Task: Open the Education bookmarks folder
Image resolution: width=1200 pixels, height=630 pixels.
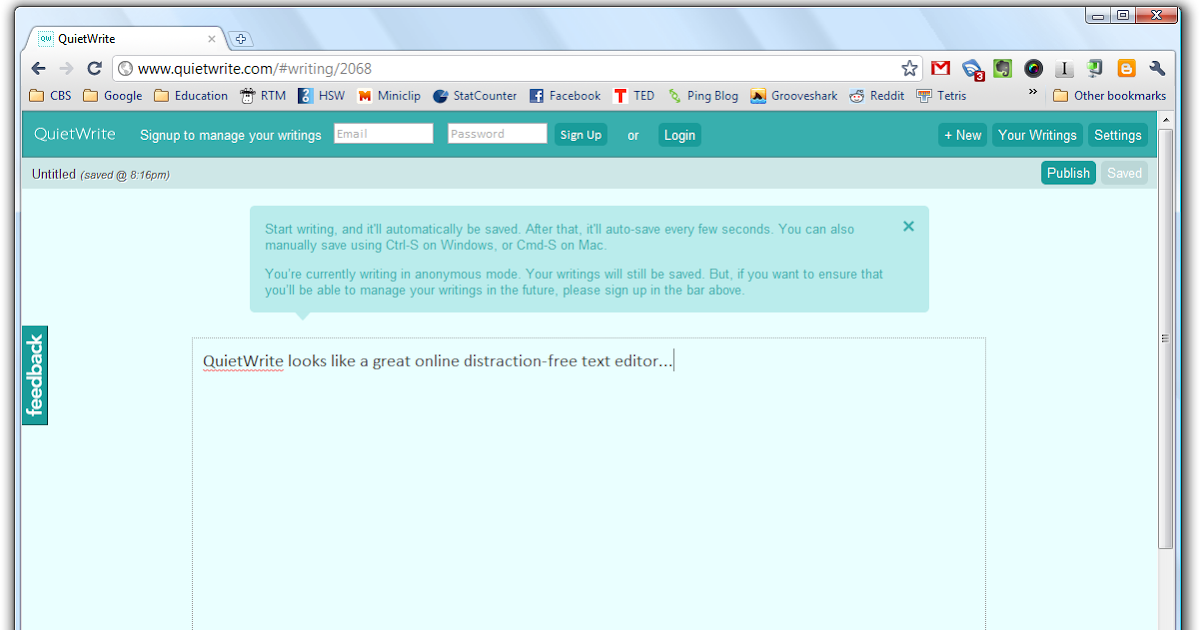Action: click(x=190, y=96)
